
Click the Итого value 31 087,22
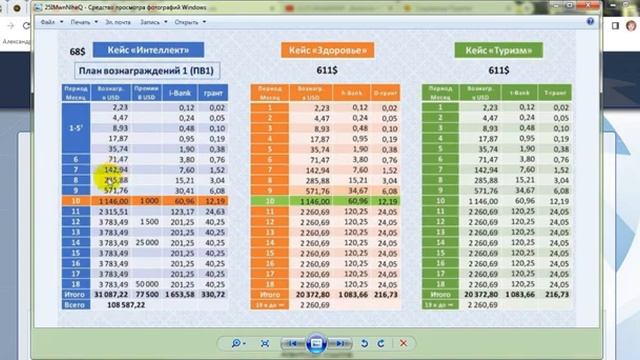pos(111,294)
